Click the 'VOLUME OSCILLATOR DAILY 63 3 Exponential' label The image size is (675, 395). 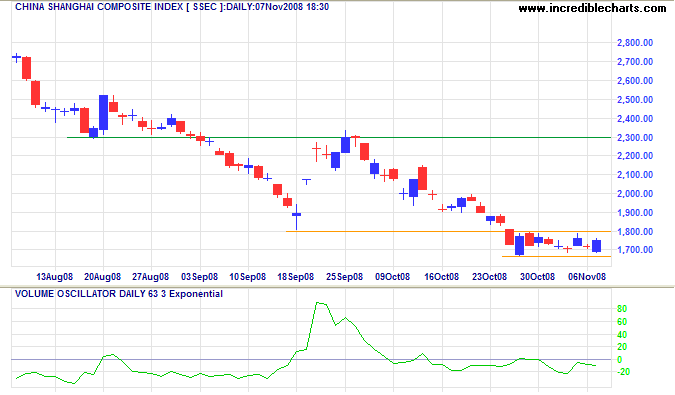click(x=119, y=294)
